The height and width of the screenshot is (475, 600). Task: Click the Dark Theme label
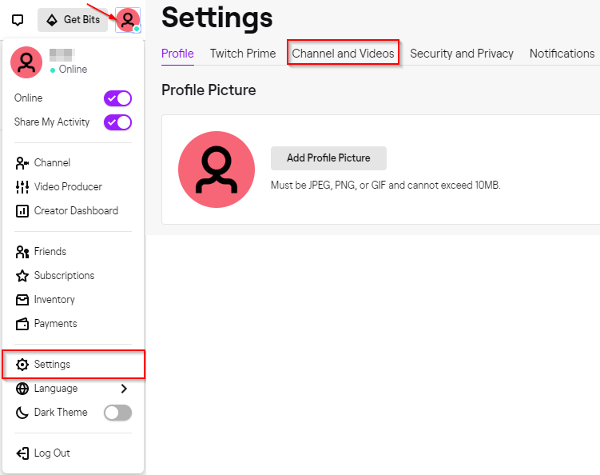click(x=60, y=413)
